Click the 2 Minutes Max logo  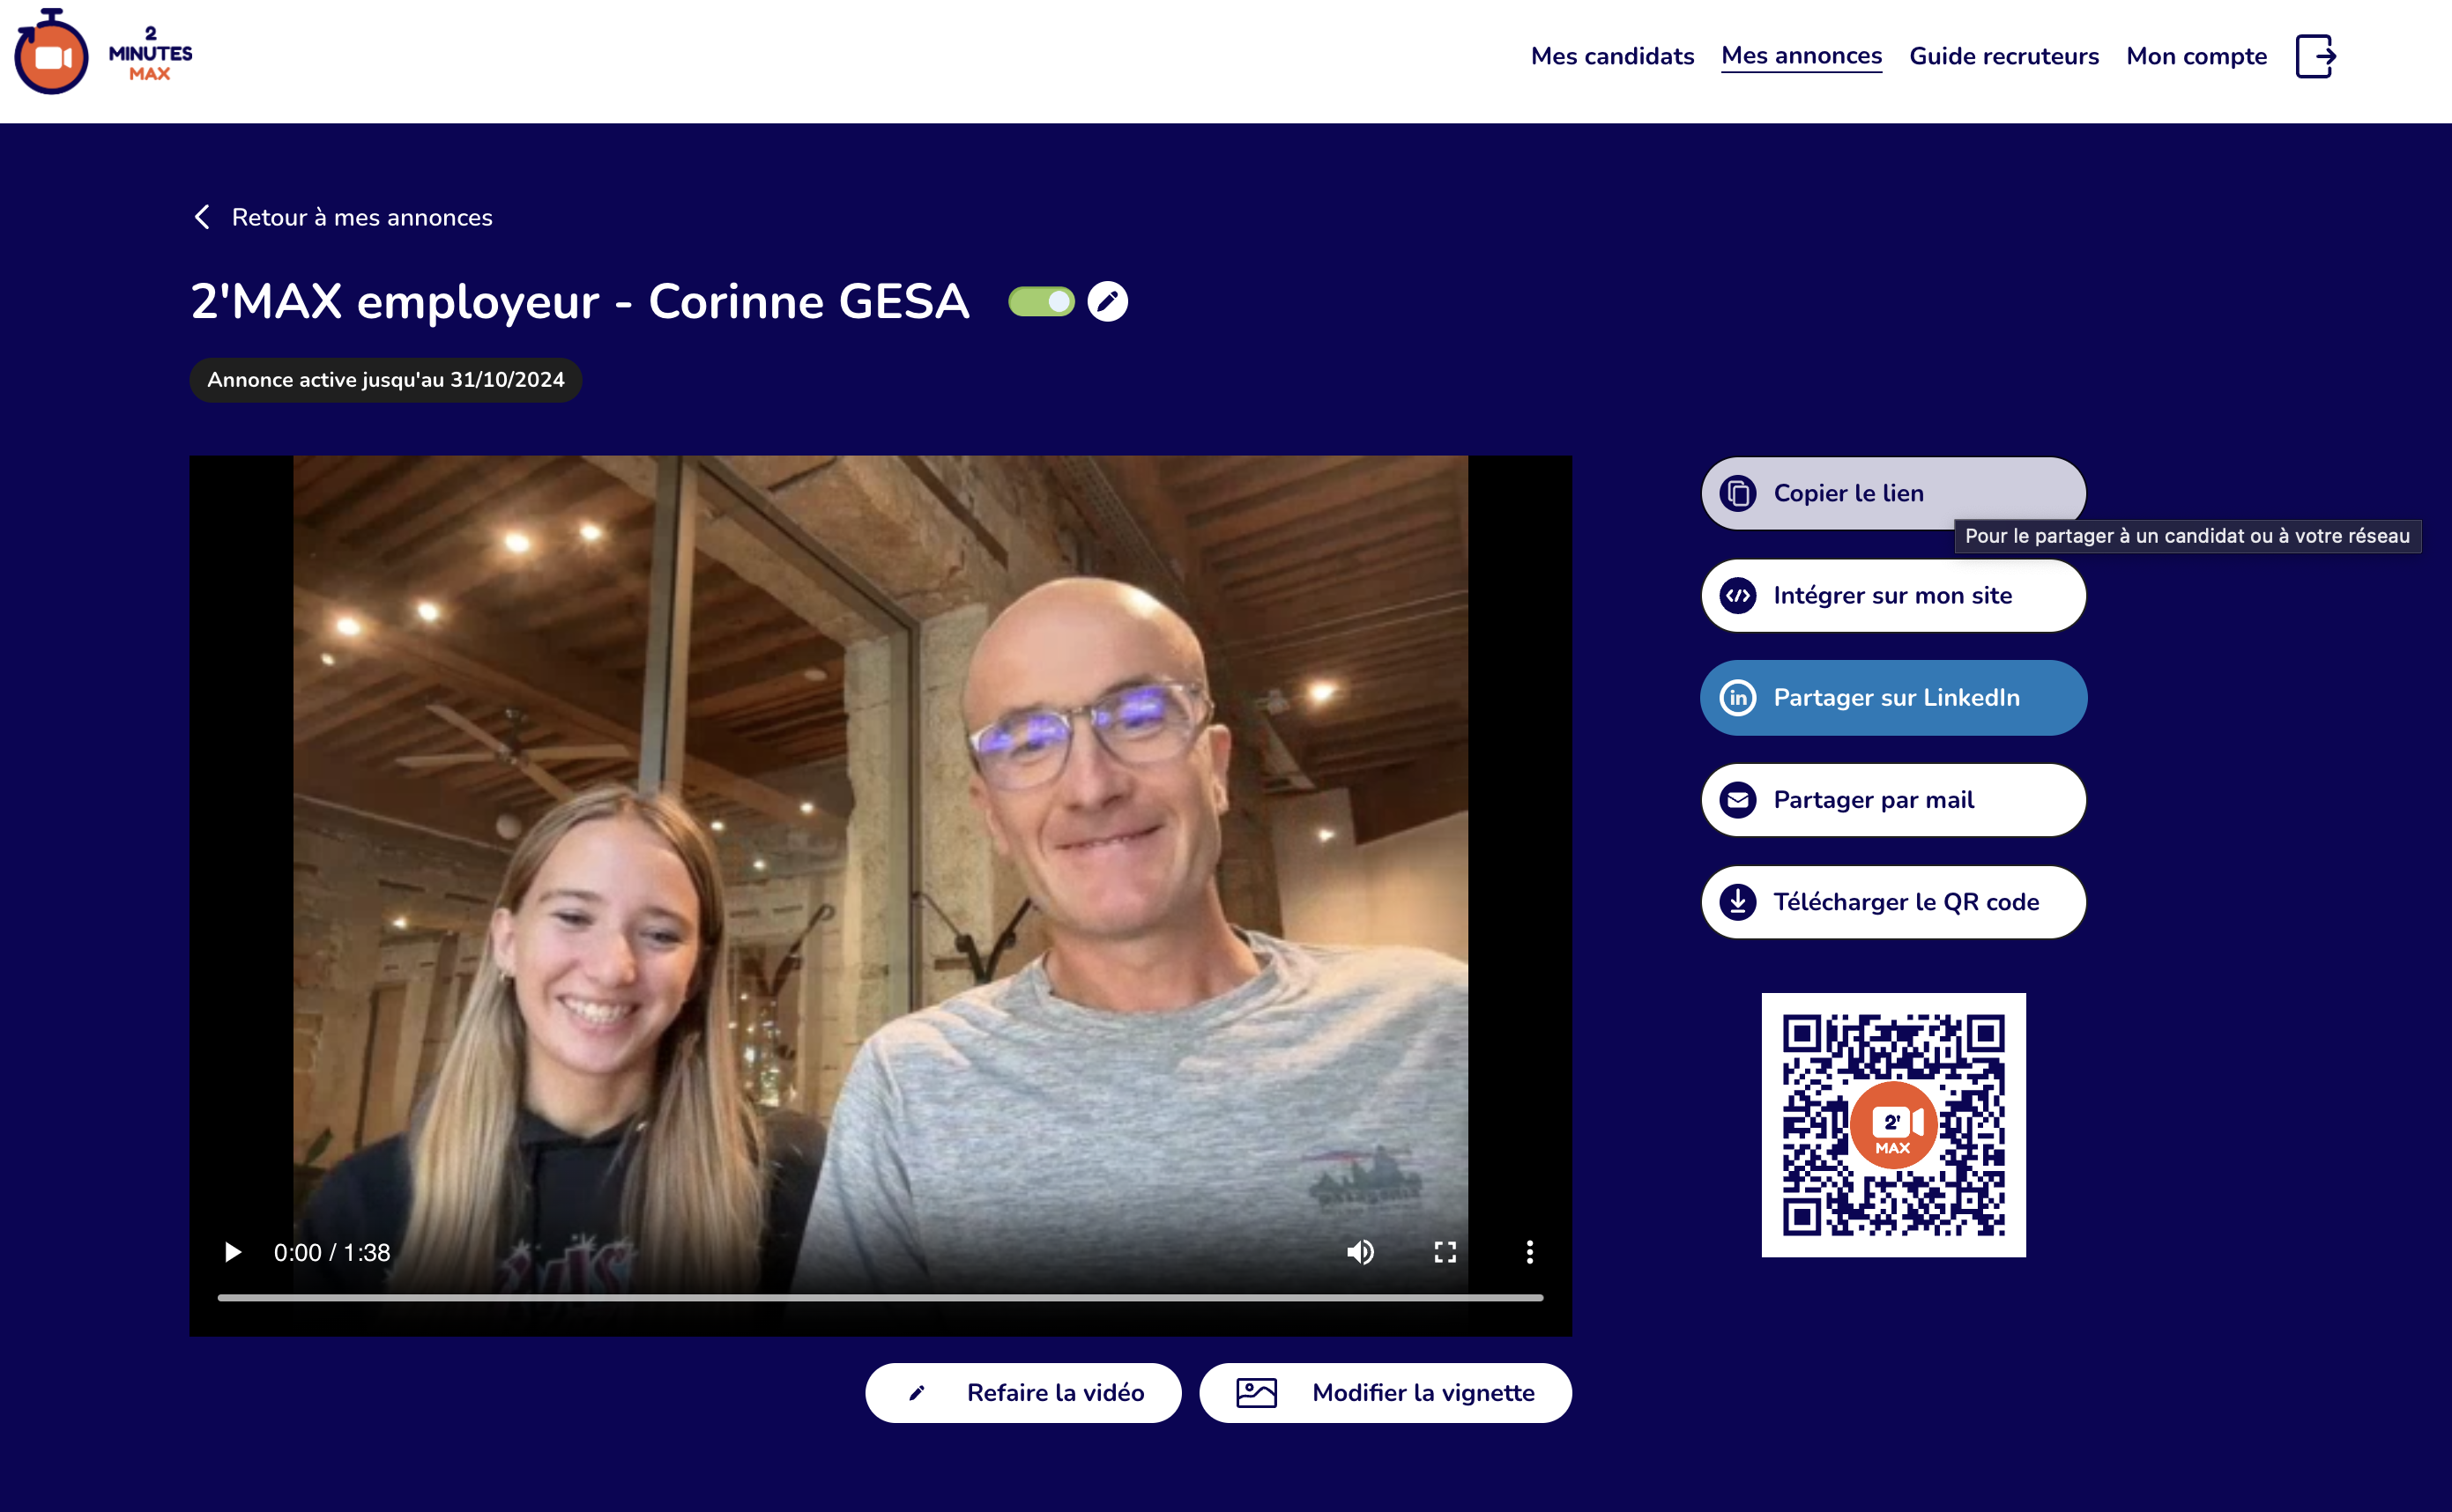tap(103, 52)
